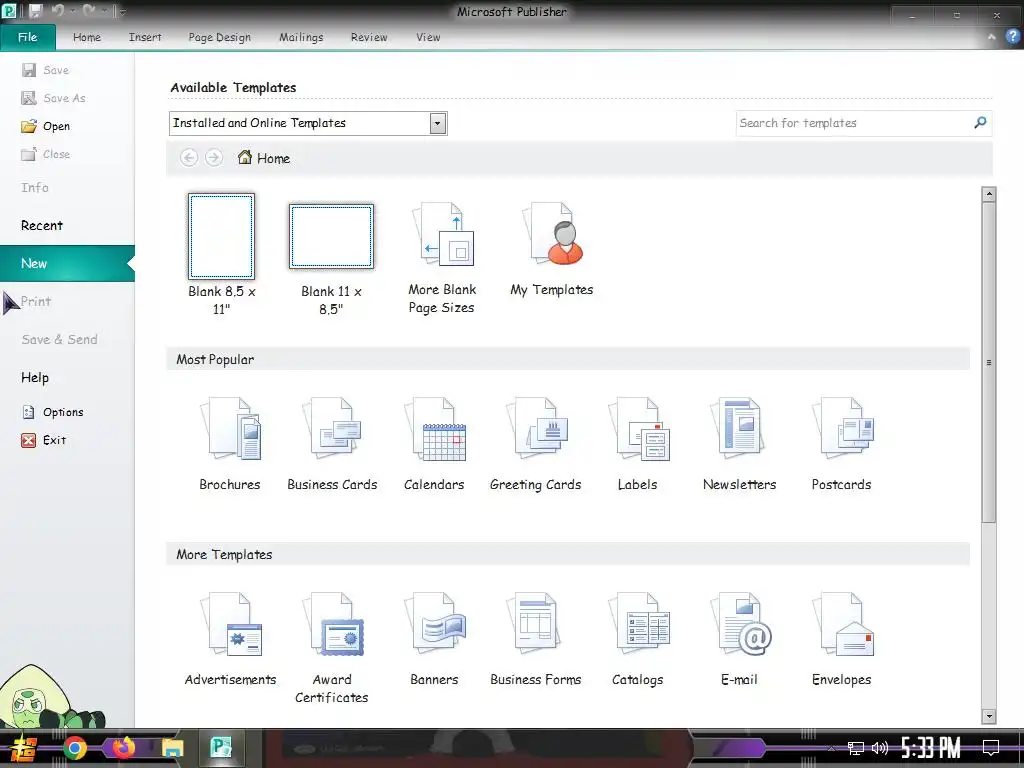
Task: Switch to the Page Design tab
Action: coord(219,37)
